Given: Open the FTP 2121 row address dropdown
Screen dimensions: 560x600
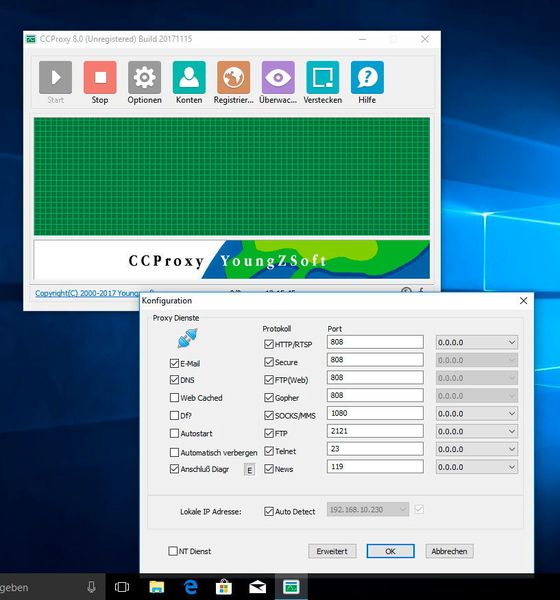Looking at the screenshot, I should (x=477, y=431).
